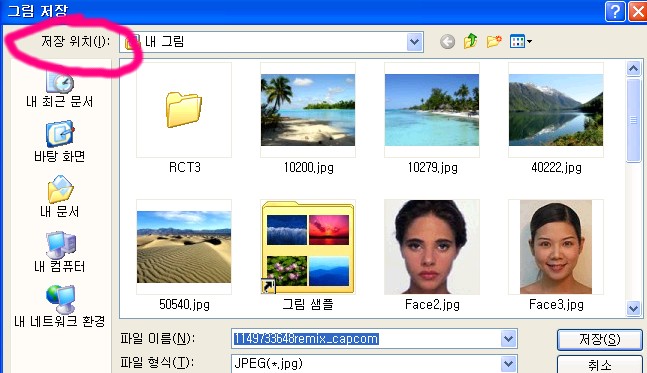Close the 그림 저장 dialog
This screenshot has height=373, width=647.
pos(638,11)
